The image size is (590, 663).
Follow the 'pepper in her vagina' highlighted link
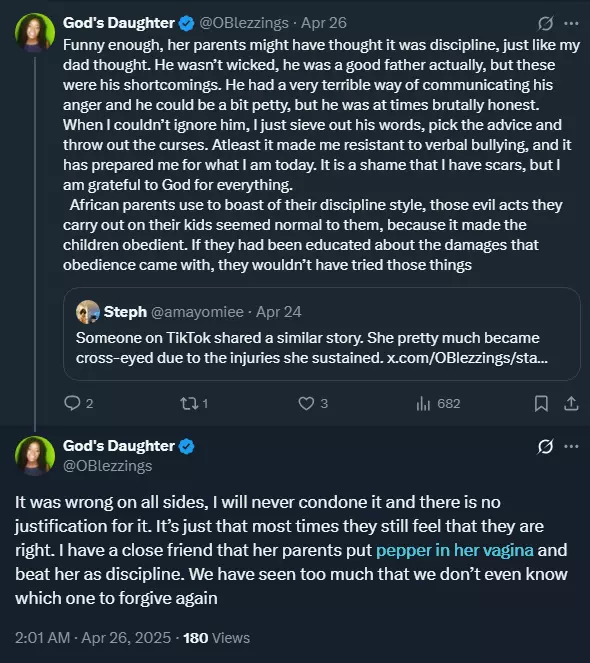point(455,550)
